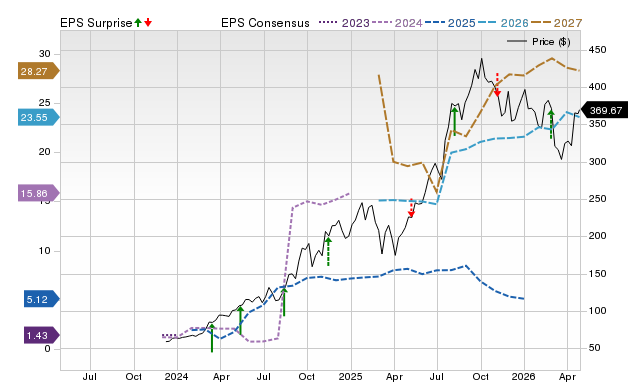Select the 2023 consensus legend entry
The image size is (640, 382).
[344, 23]
